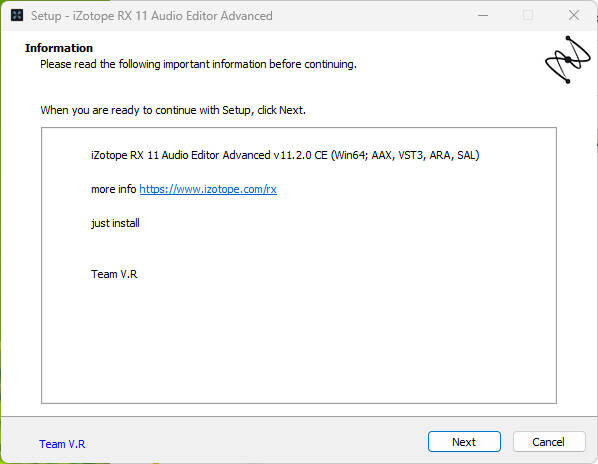Image resolution: width=598 pixels, height=464 pixels.
Task: Click the Next button
Action: 464,442
